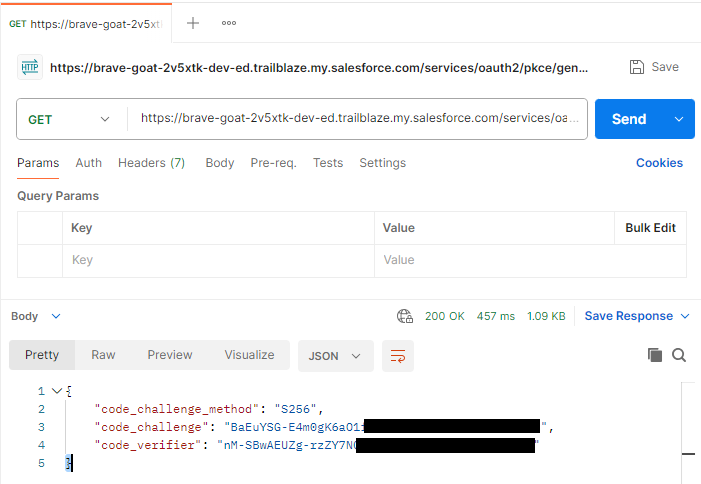Open a new request tab with plus icon
The image size is (701, 484).
(x=193, y=23)
